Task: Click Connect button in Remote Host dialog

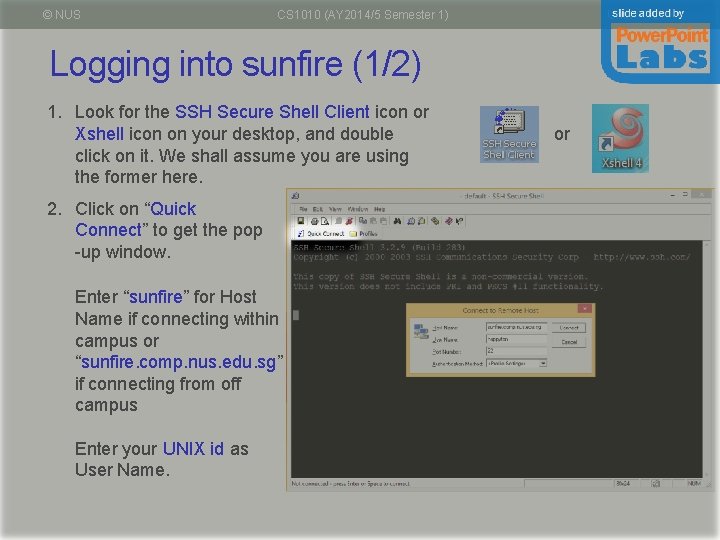Action: 568,328
